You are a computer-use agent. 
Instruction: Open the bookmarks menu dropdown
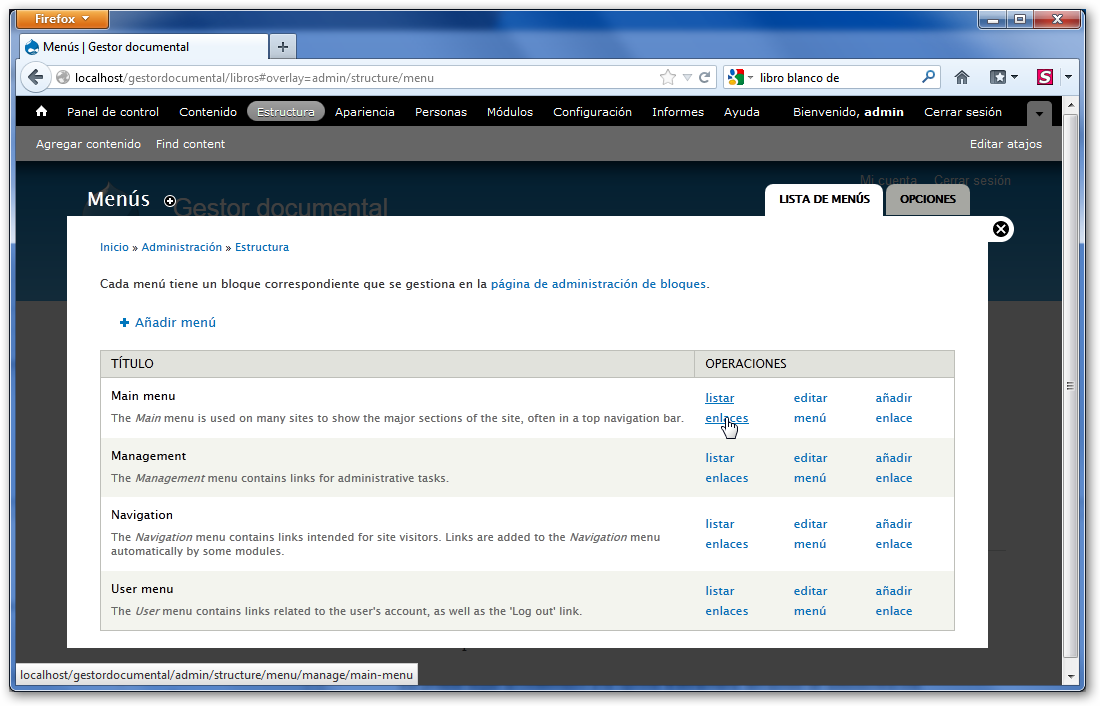1003,77
